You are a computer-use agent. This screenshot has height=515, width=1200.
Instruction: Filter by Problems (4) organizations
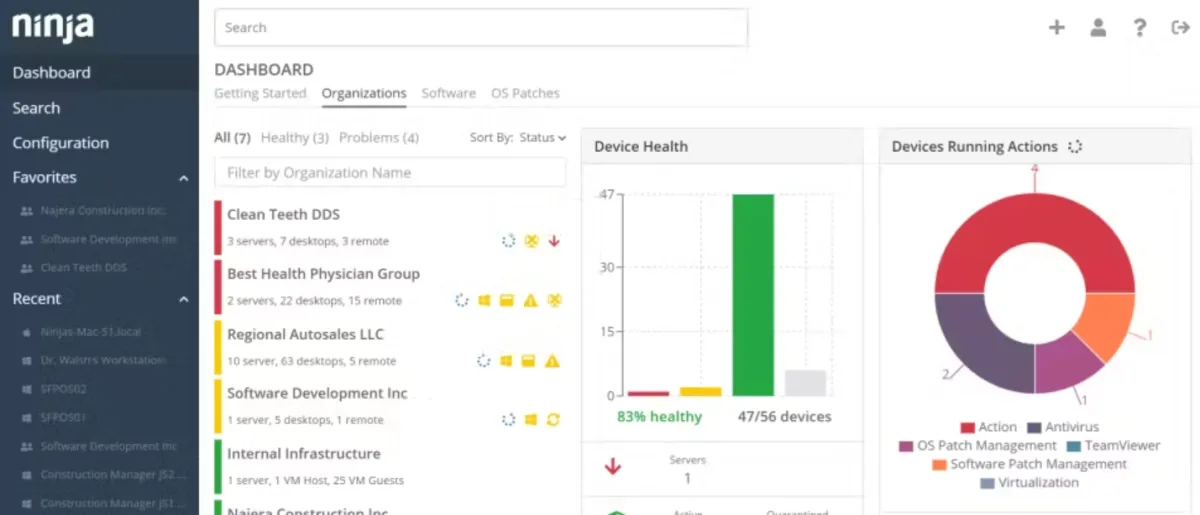pyautogui.click(x=379, y=138)
